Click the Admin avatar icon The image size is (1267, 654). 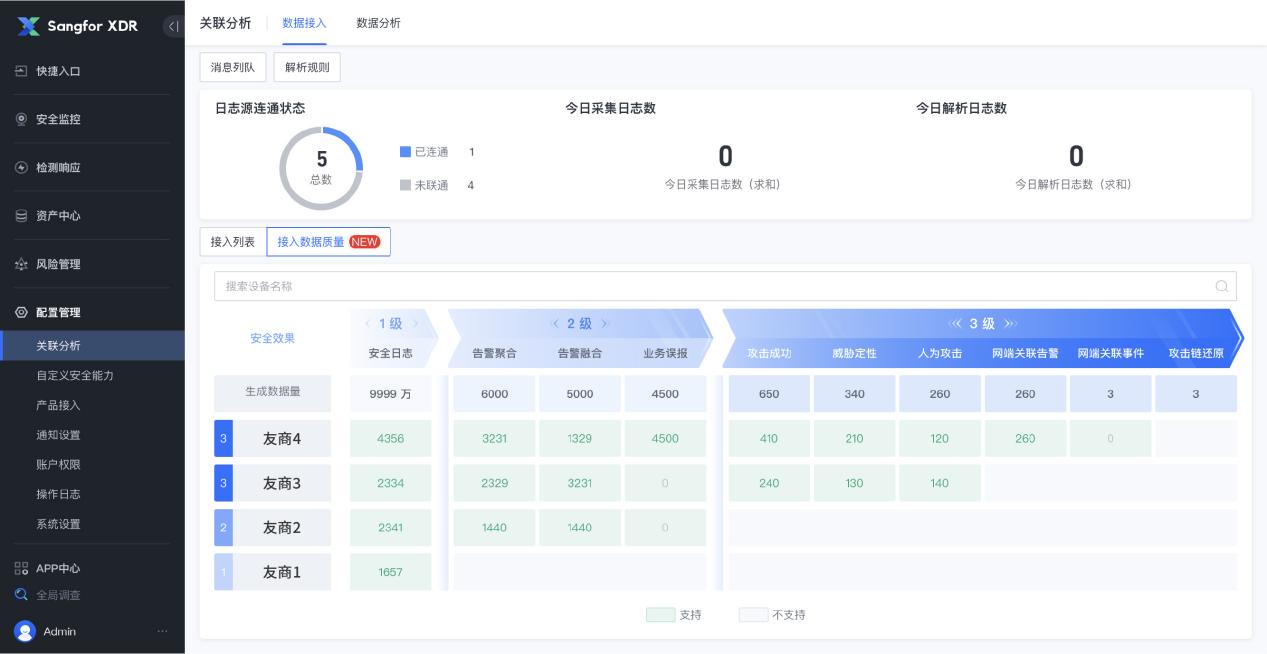click(x=25, y=631)
